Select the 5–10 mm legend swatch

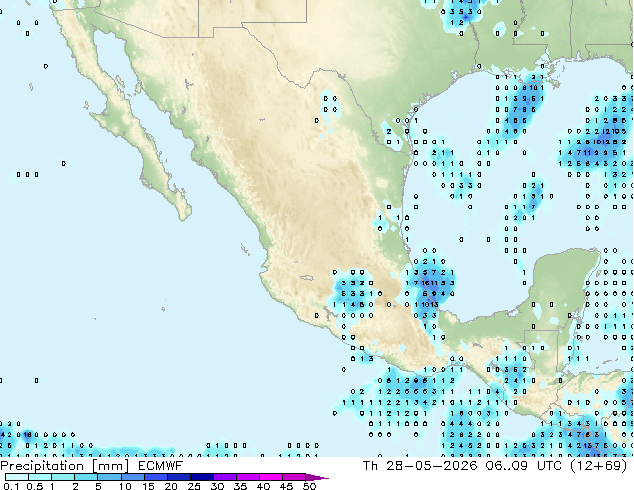[109, 477]
